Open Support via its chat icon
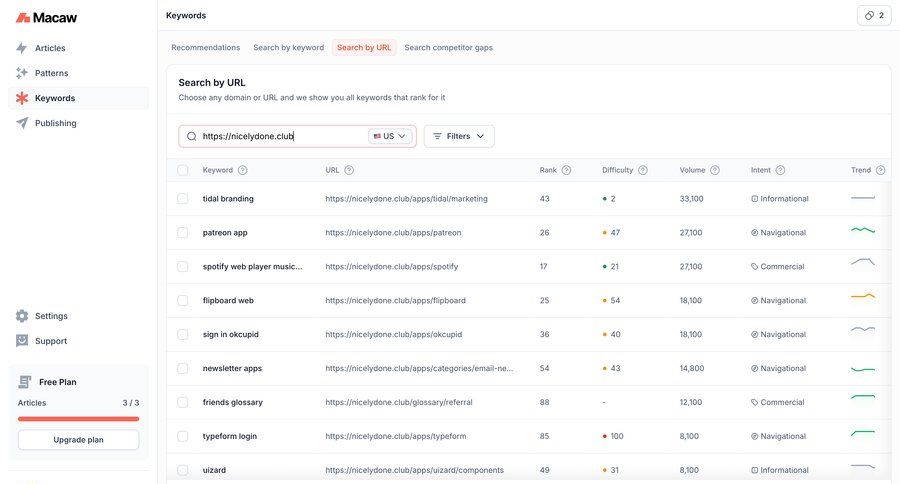 pos(22,340)
